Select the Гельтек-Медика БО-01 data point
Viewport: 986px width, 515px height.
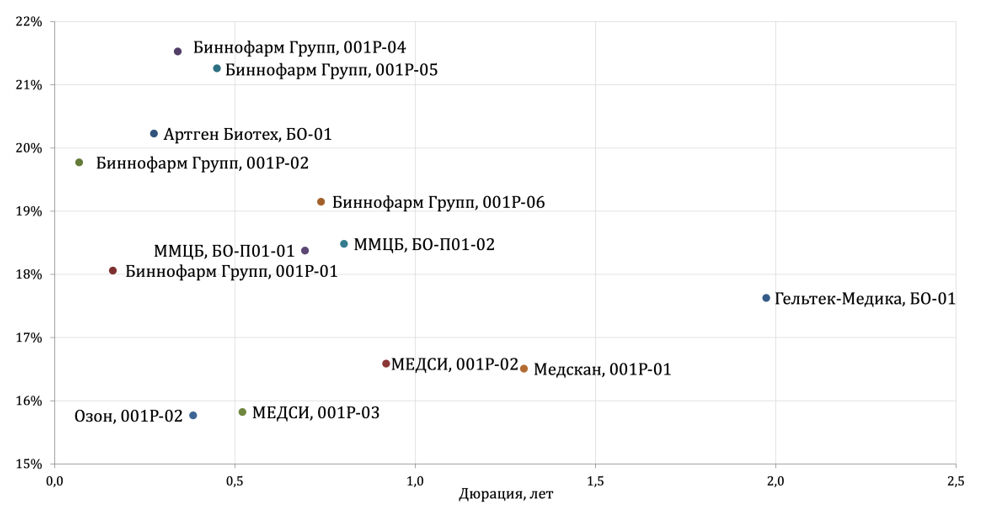pyautogui.click(x=766, y=298)
